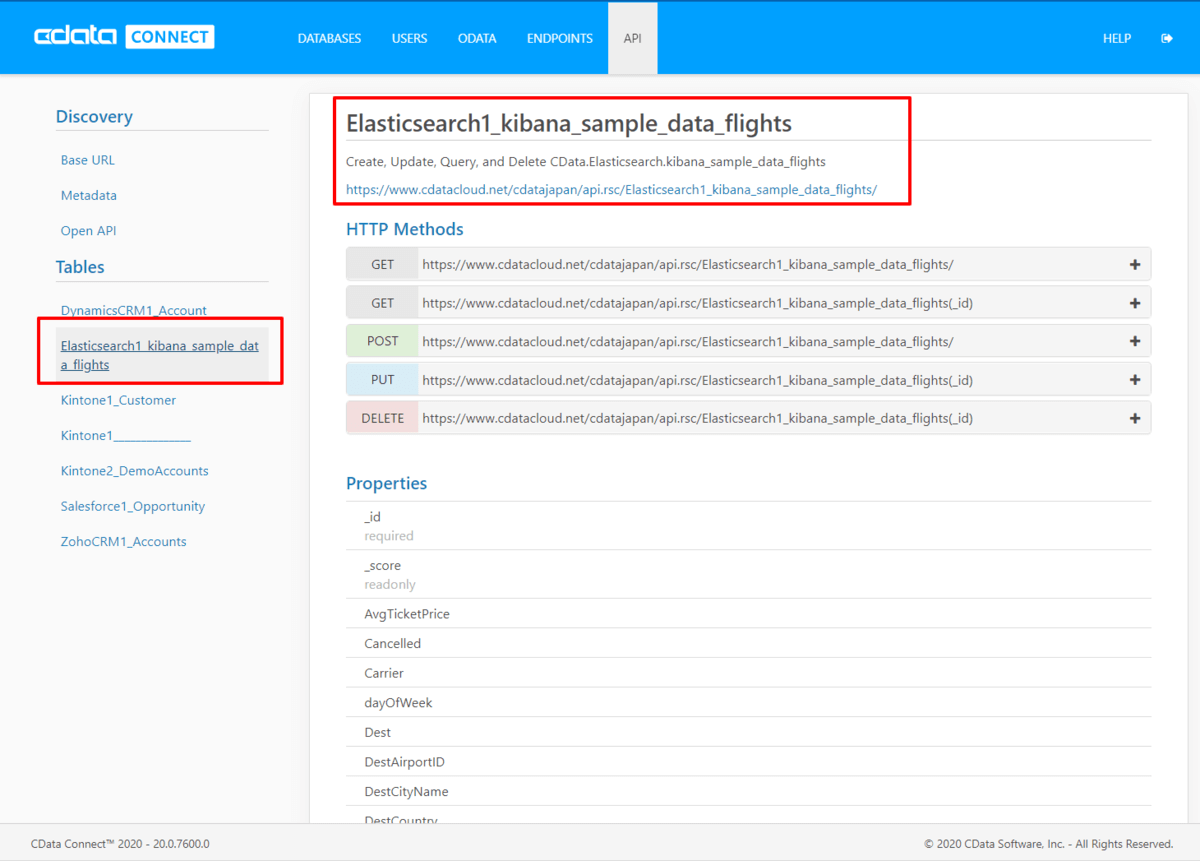Screen dimensions: 1200x861
Task: Expand the DELETE method plus icon
Action: (x=1134, y=418)
